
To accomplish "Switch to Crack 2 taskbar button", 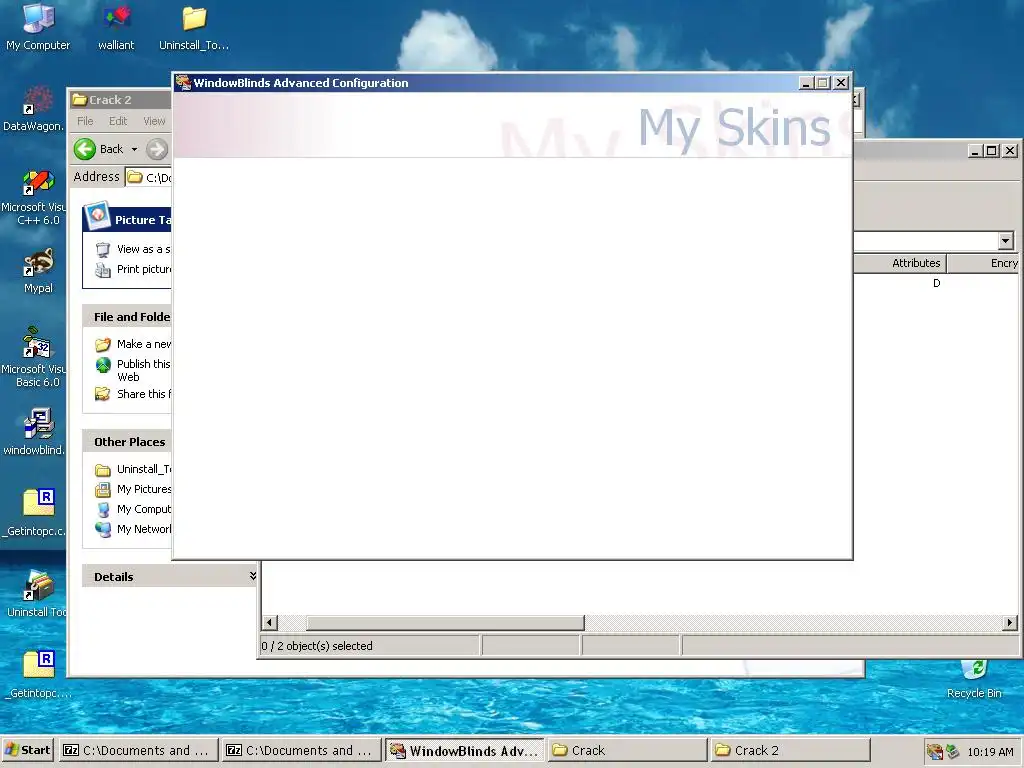I will [x=790, y=750].
